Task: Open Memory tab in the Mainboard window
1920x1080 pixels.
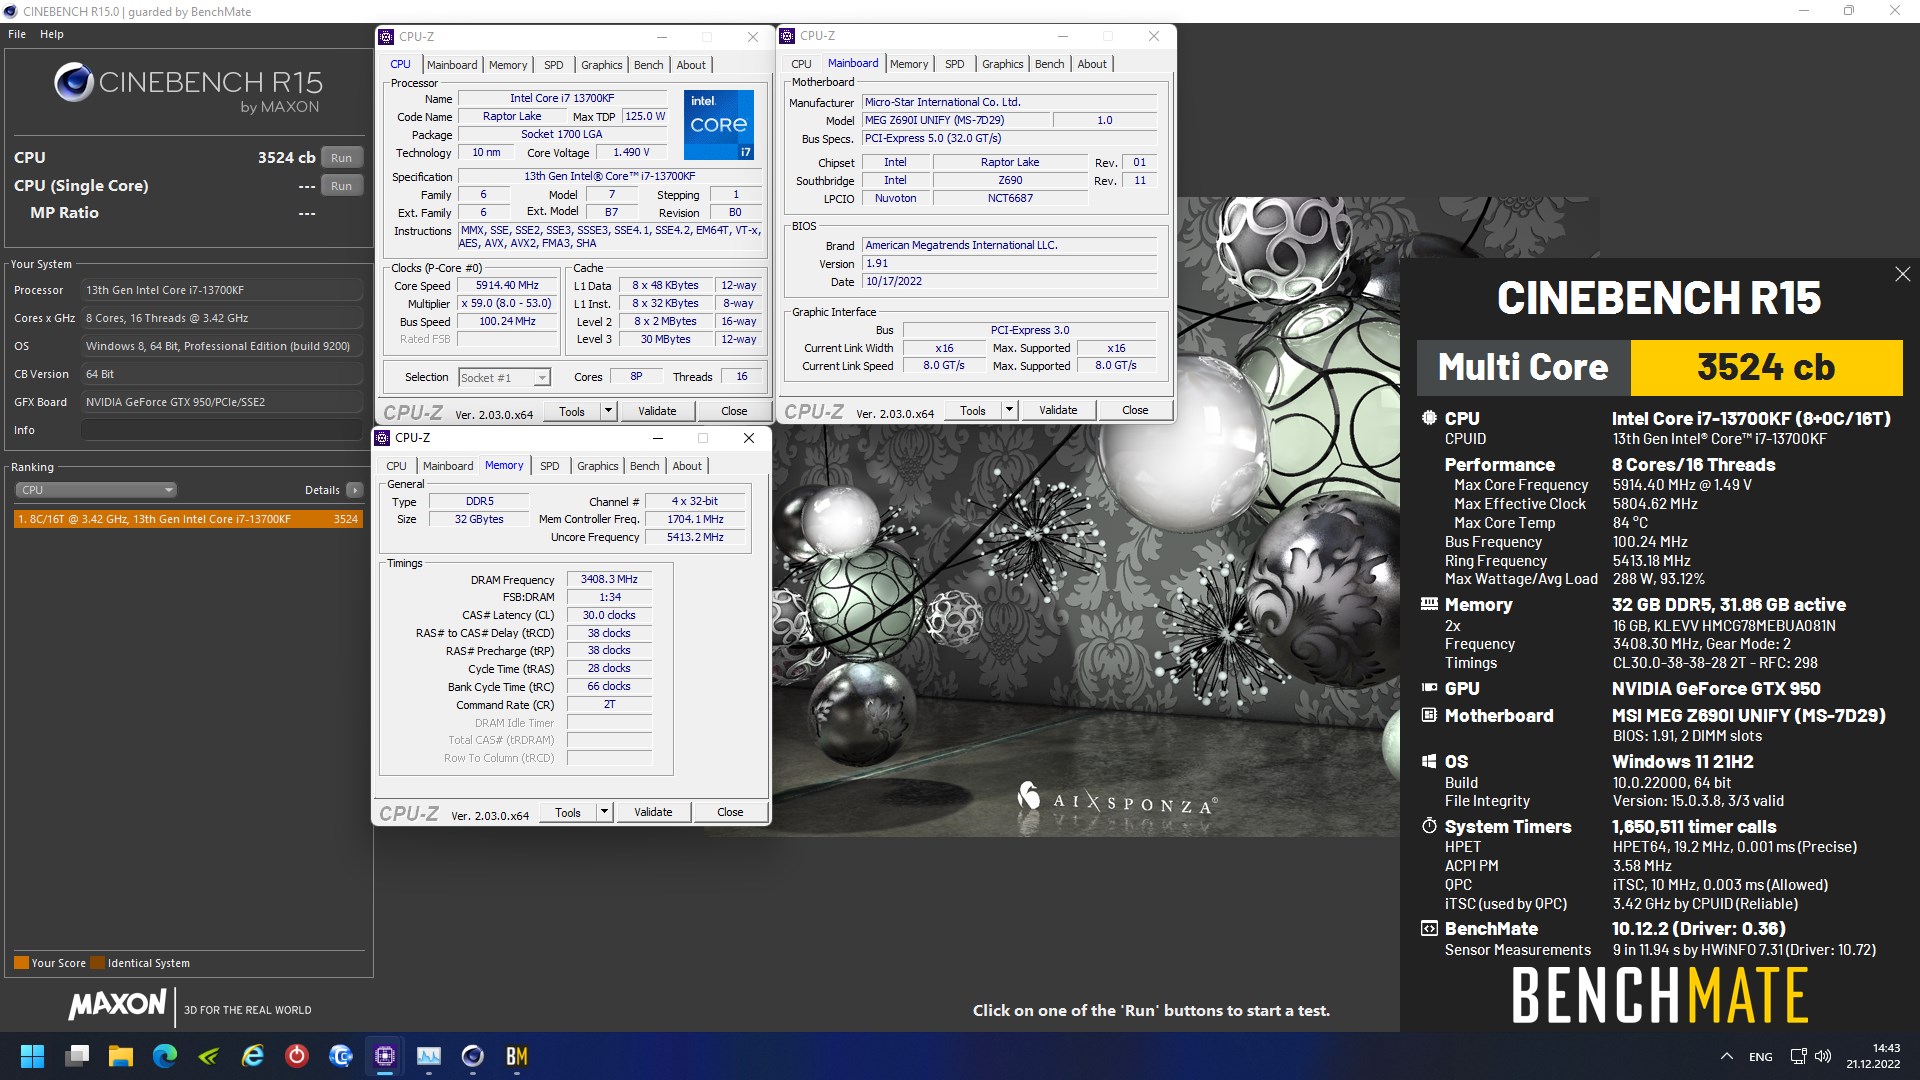Action: pos(909,64)
